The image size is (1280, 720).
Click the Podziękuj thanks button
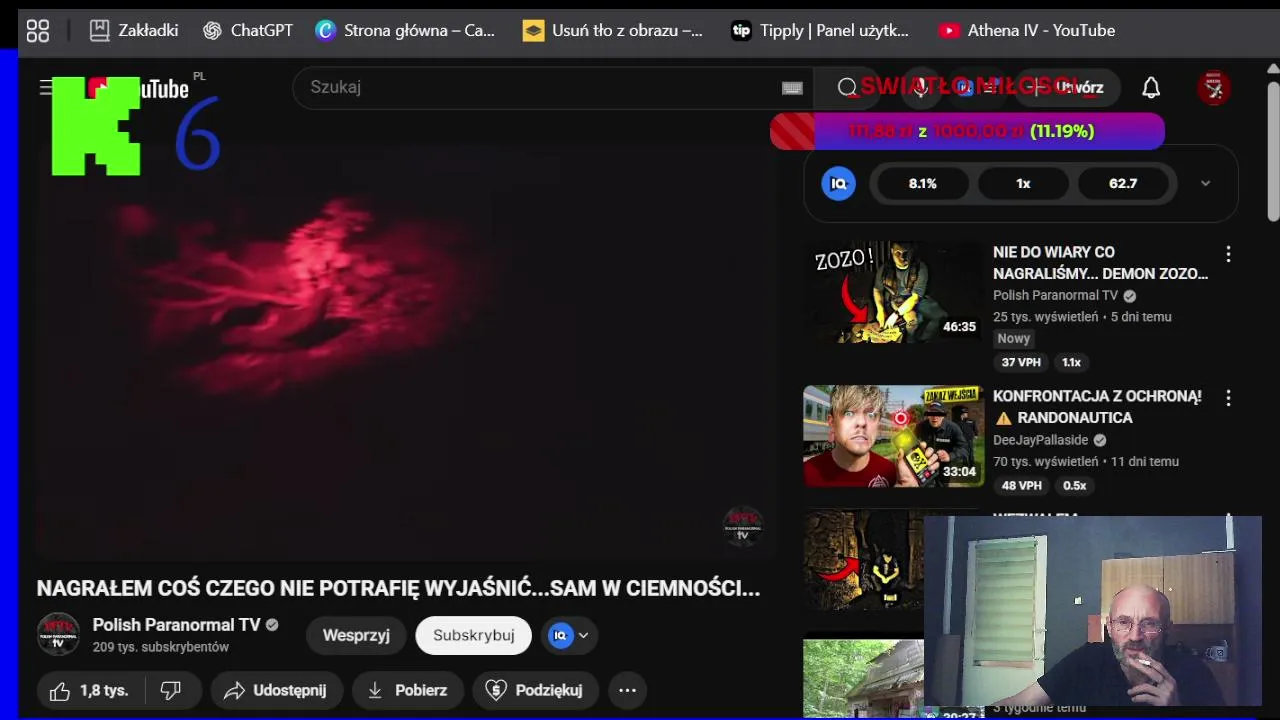[x=534, y=690]
